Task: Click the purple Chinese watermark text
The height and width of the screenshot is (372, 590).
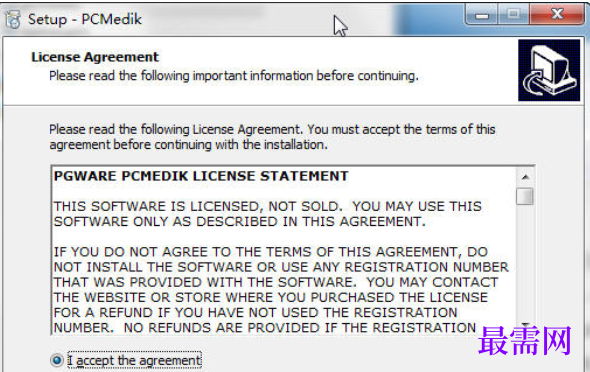Action: click(525, 341)
